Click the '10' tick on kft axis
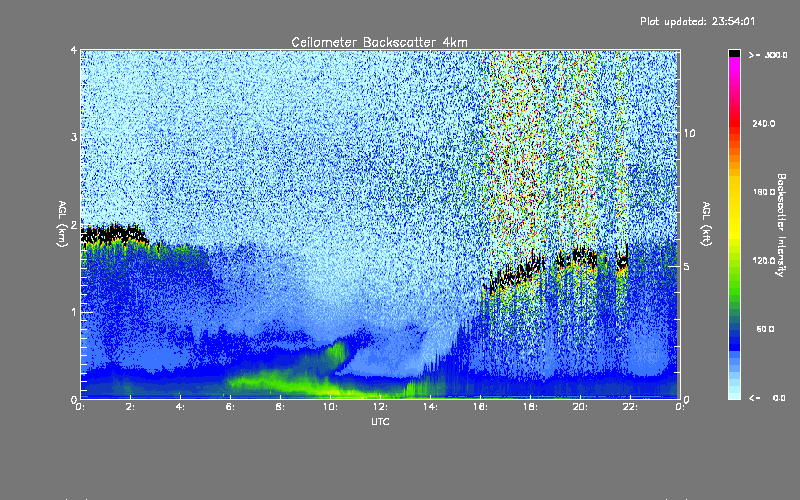 coord(689,133)
